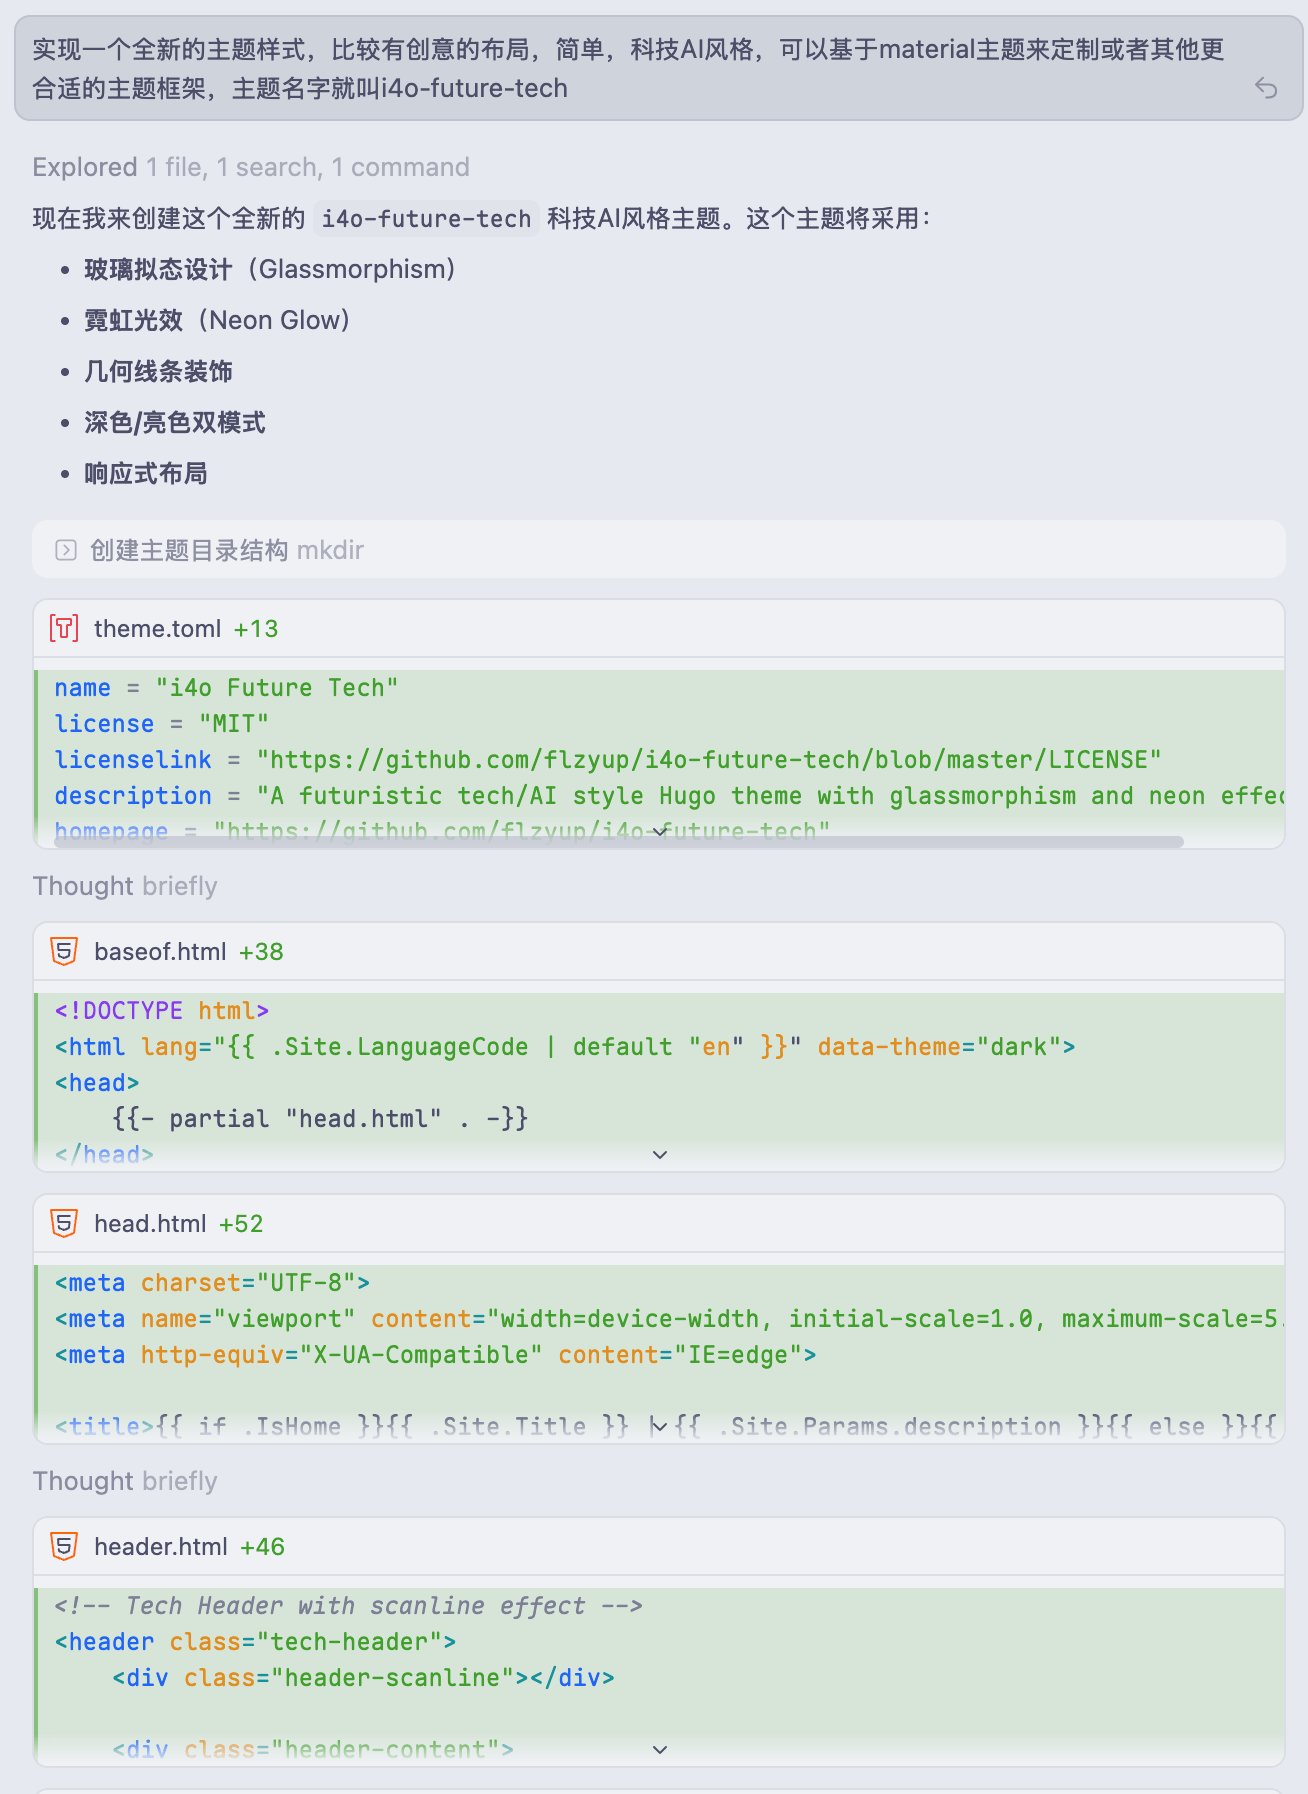Viewport: 1308px width, 1794px height.
Task: Expand "Thought briefly" above baseof.html
Action: pos(125,886)
